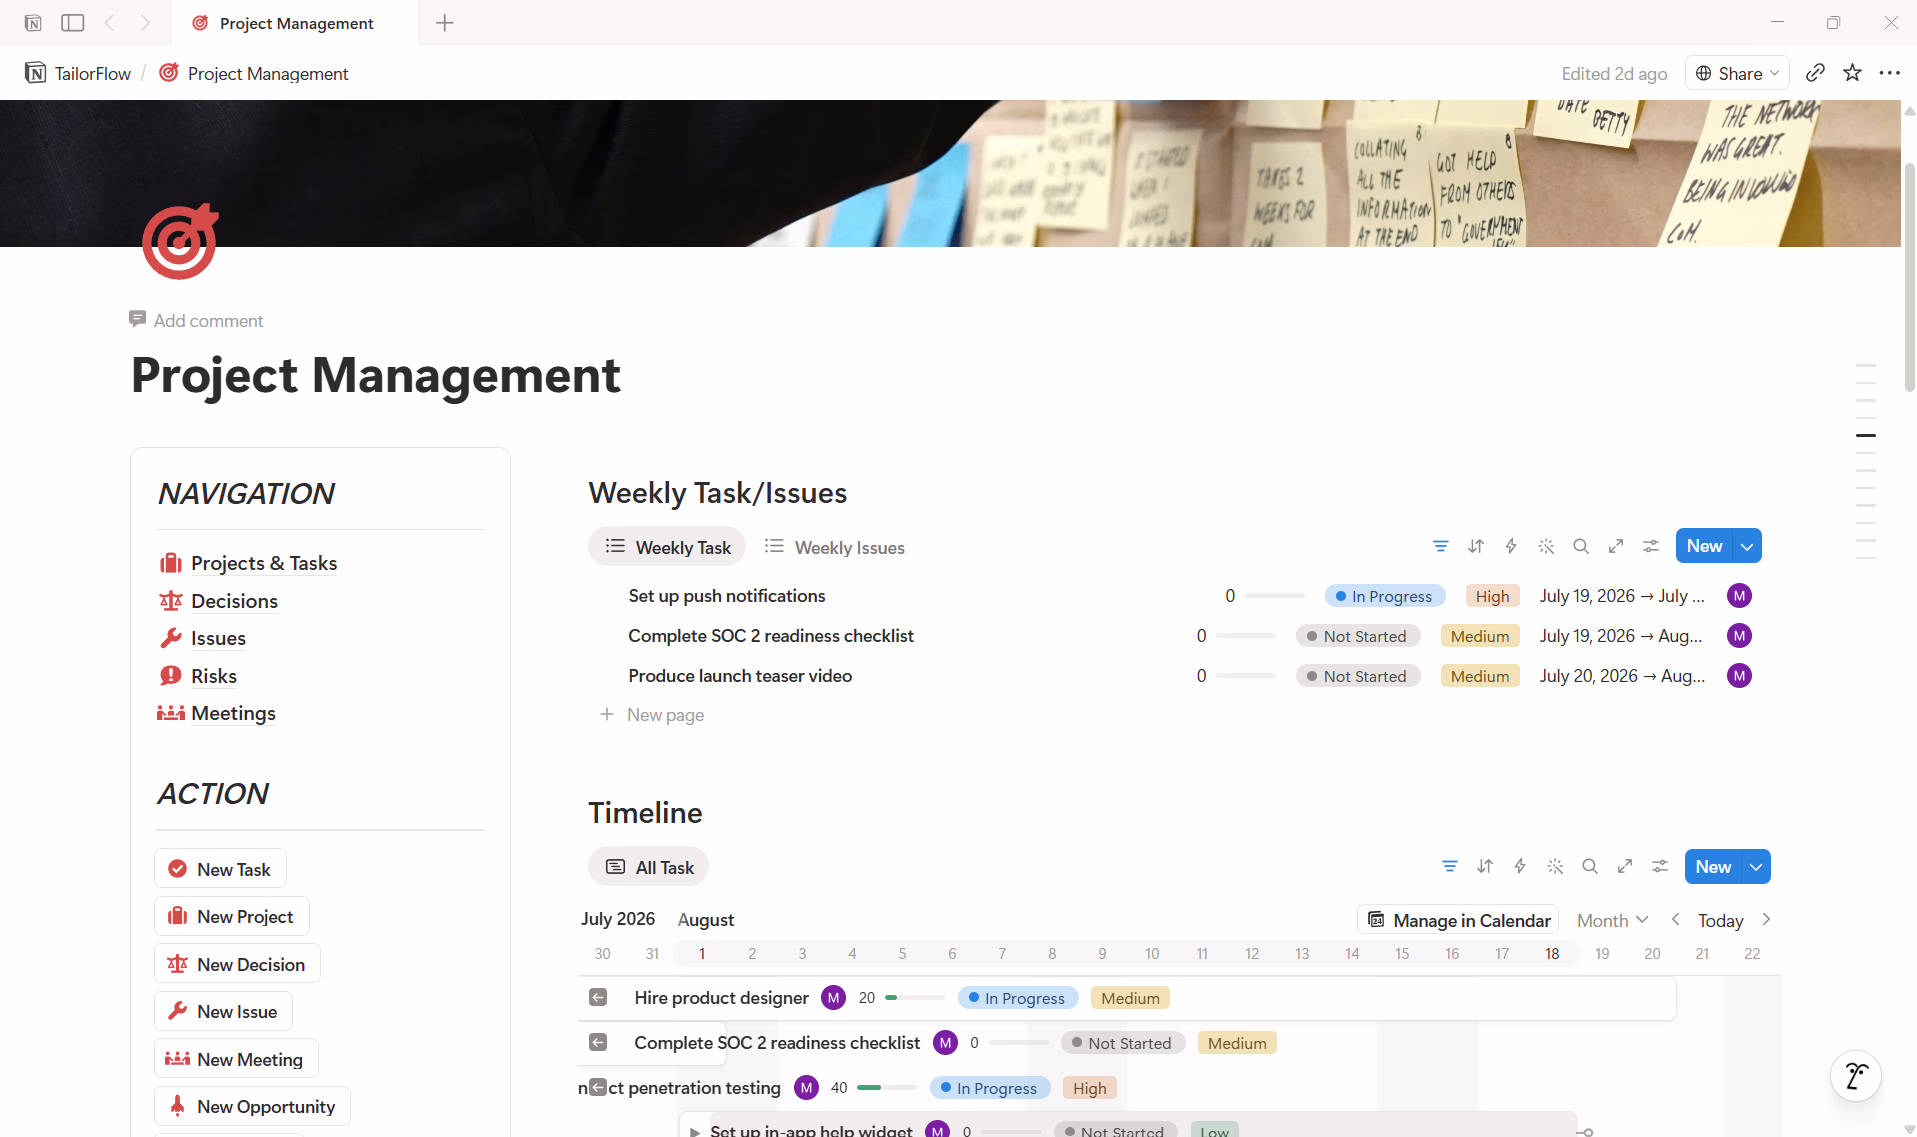Open the three-dot page menu
This screenshot has height=1137, width=1917.
[1889, 73]
